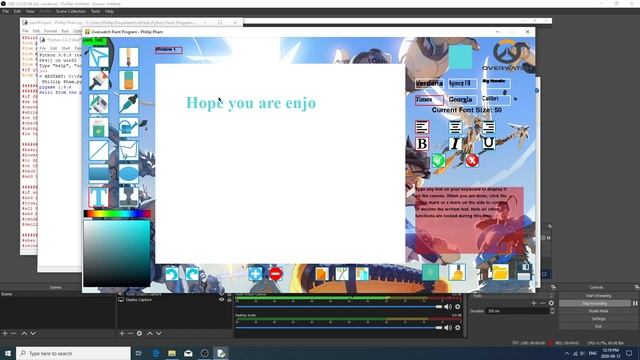Pick a shade in teal gradient square

[117, 253]
